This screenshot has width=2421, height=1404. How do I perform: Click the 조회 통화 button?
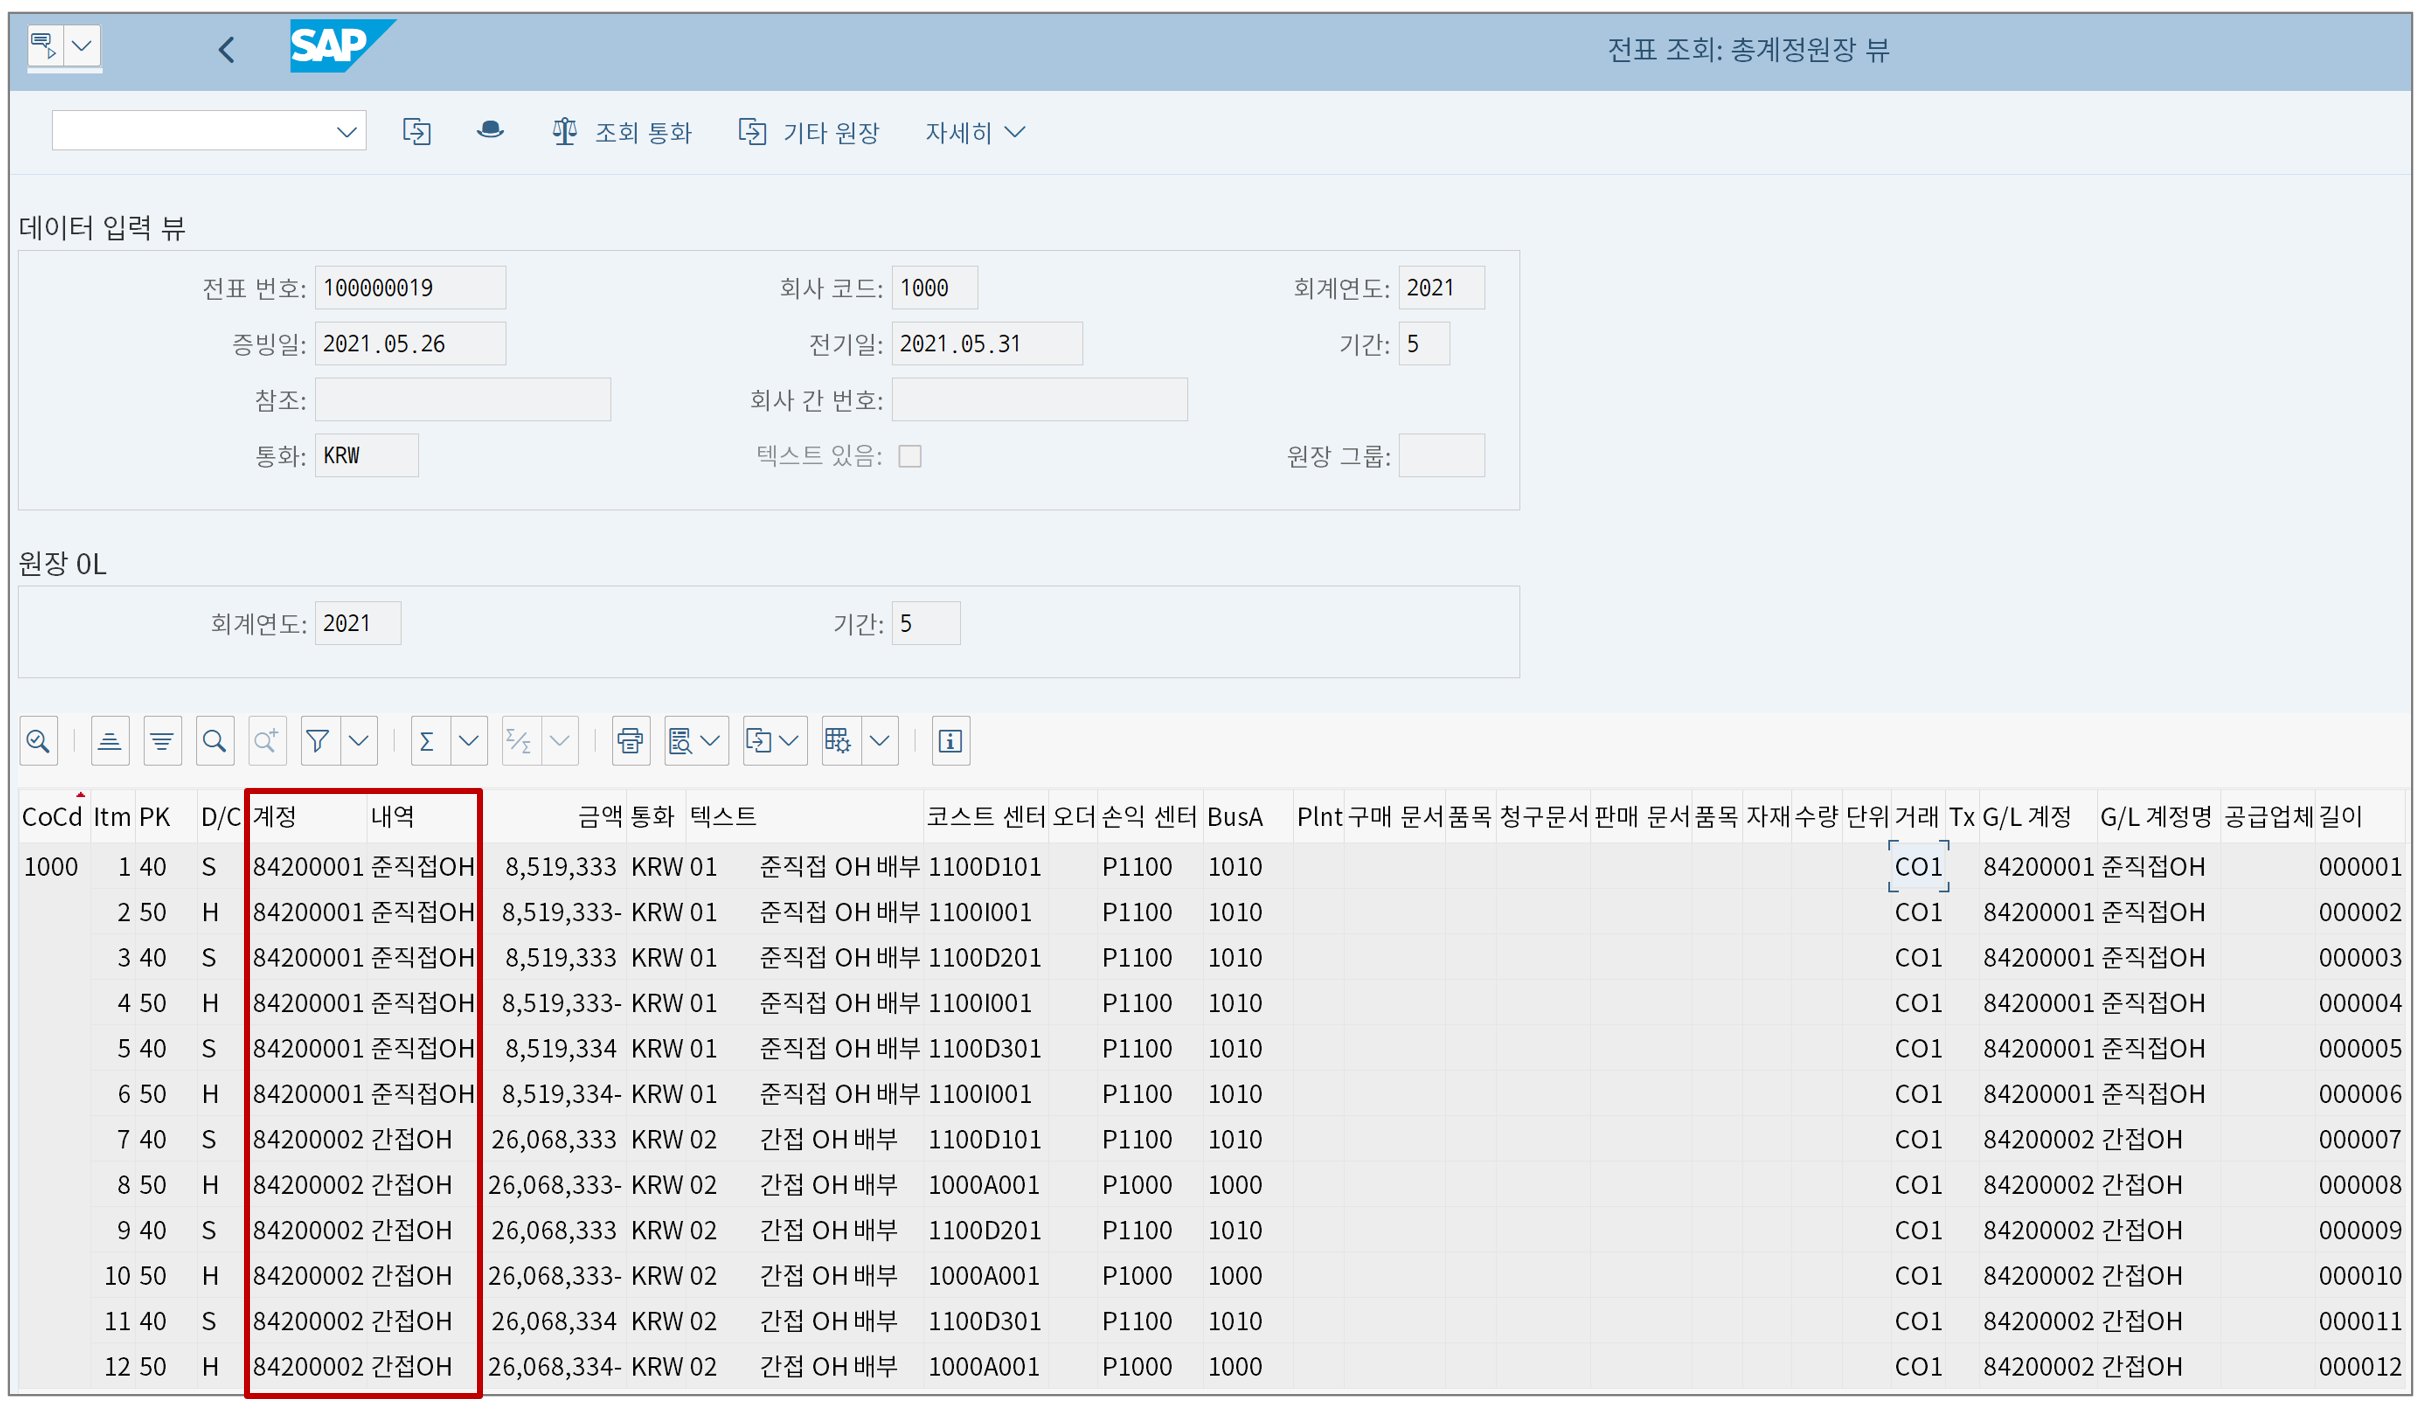(622, 132)
